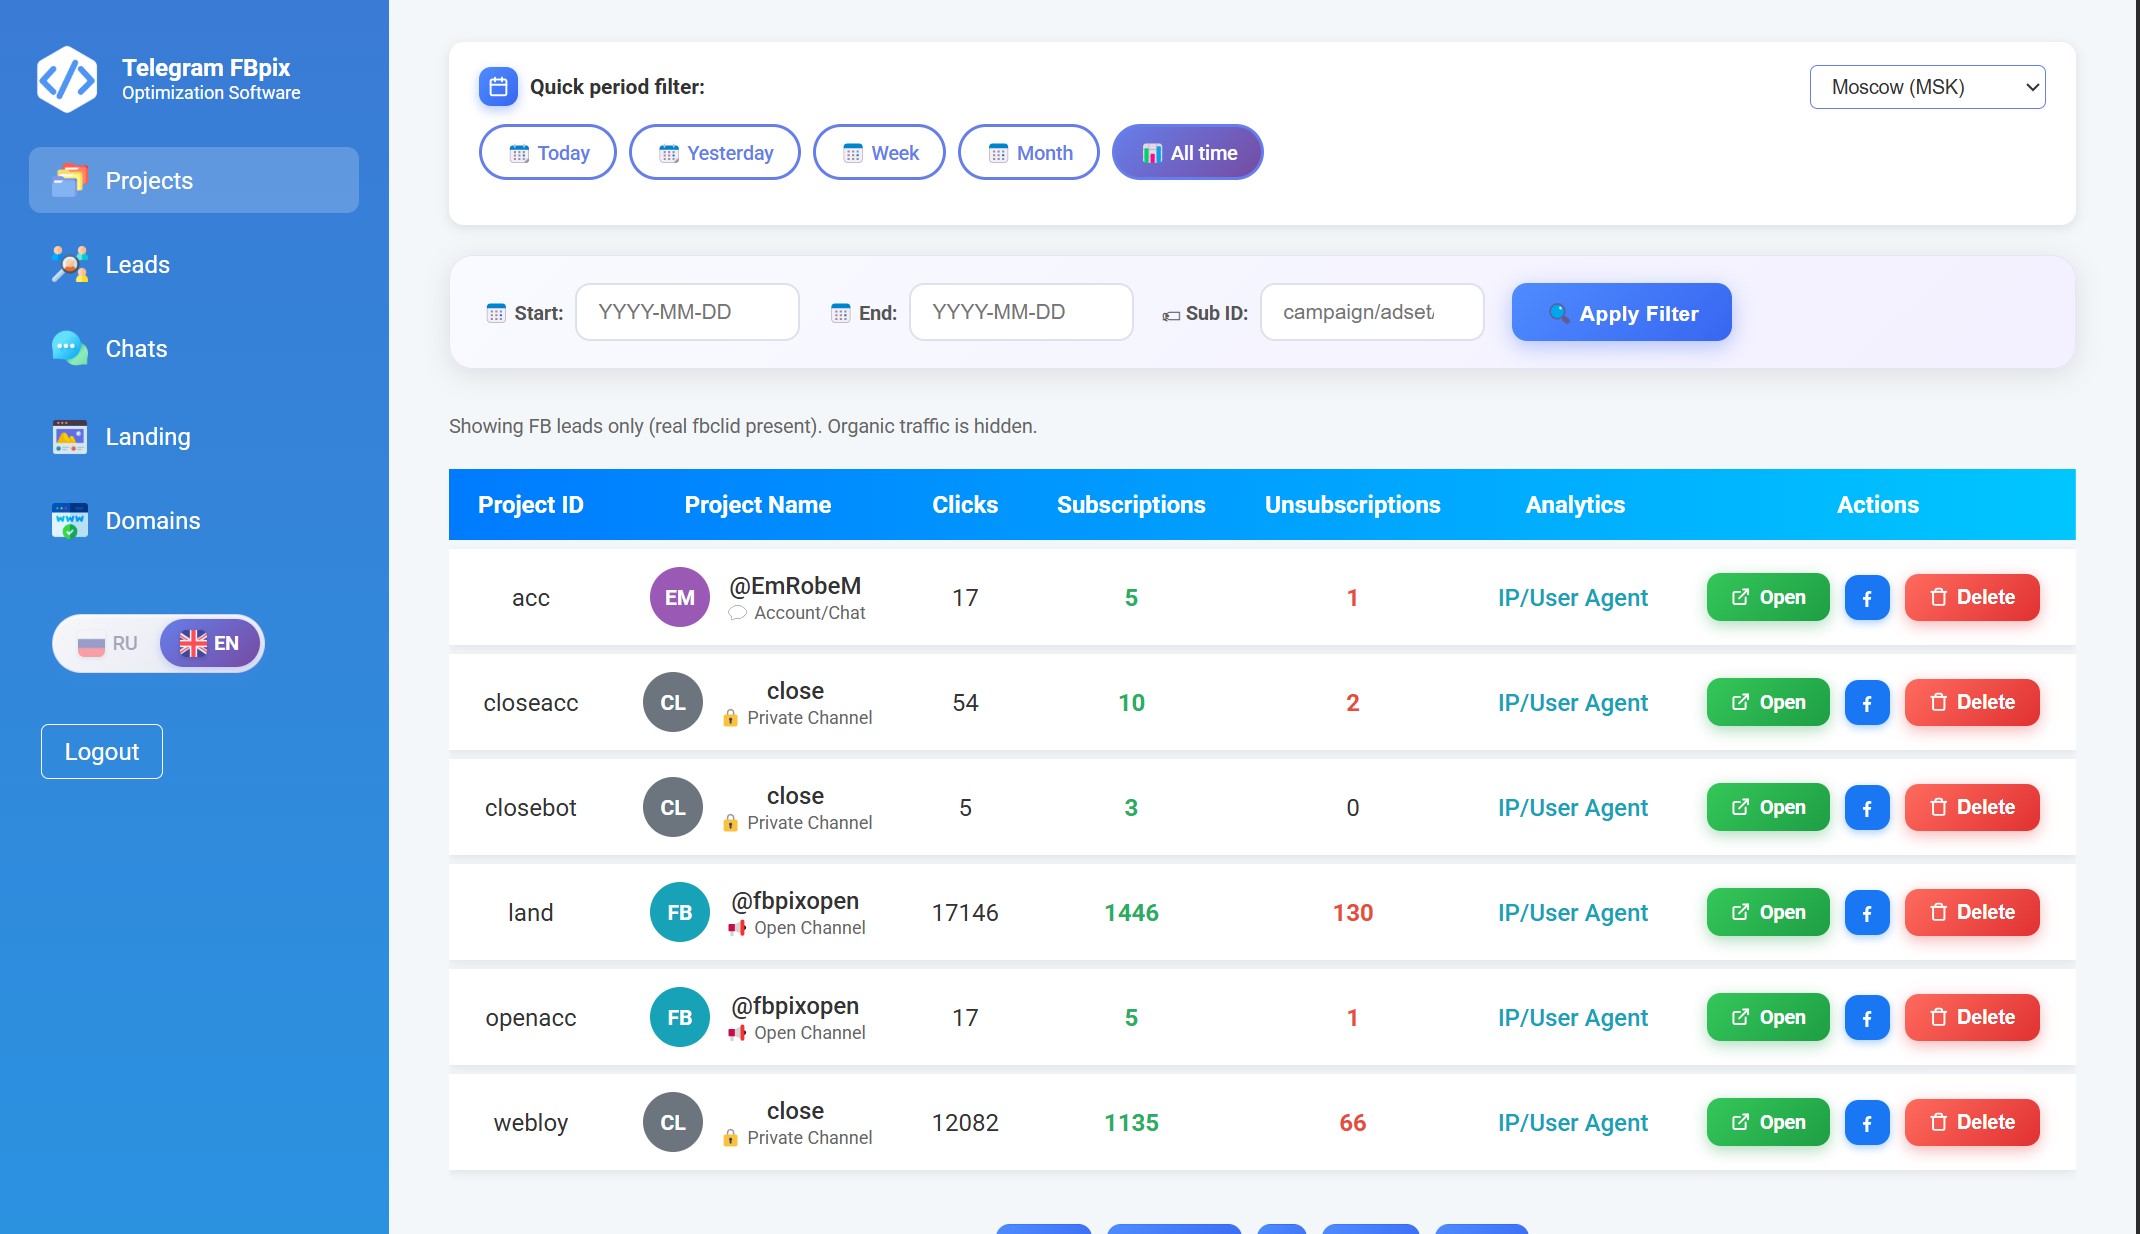Click the calendar icon beside Quick period filter
Screen dimensions: 2140x1234
tap(498, 87)
